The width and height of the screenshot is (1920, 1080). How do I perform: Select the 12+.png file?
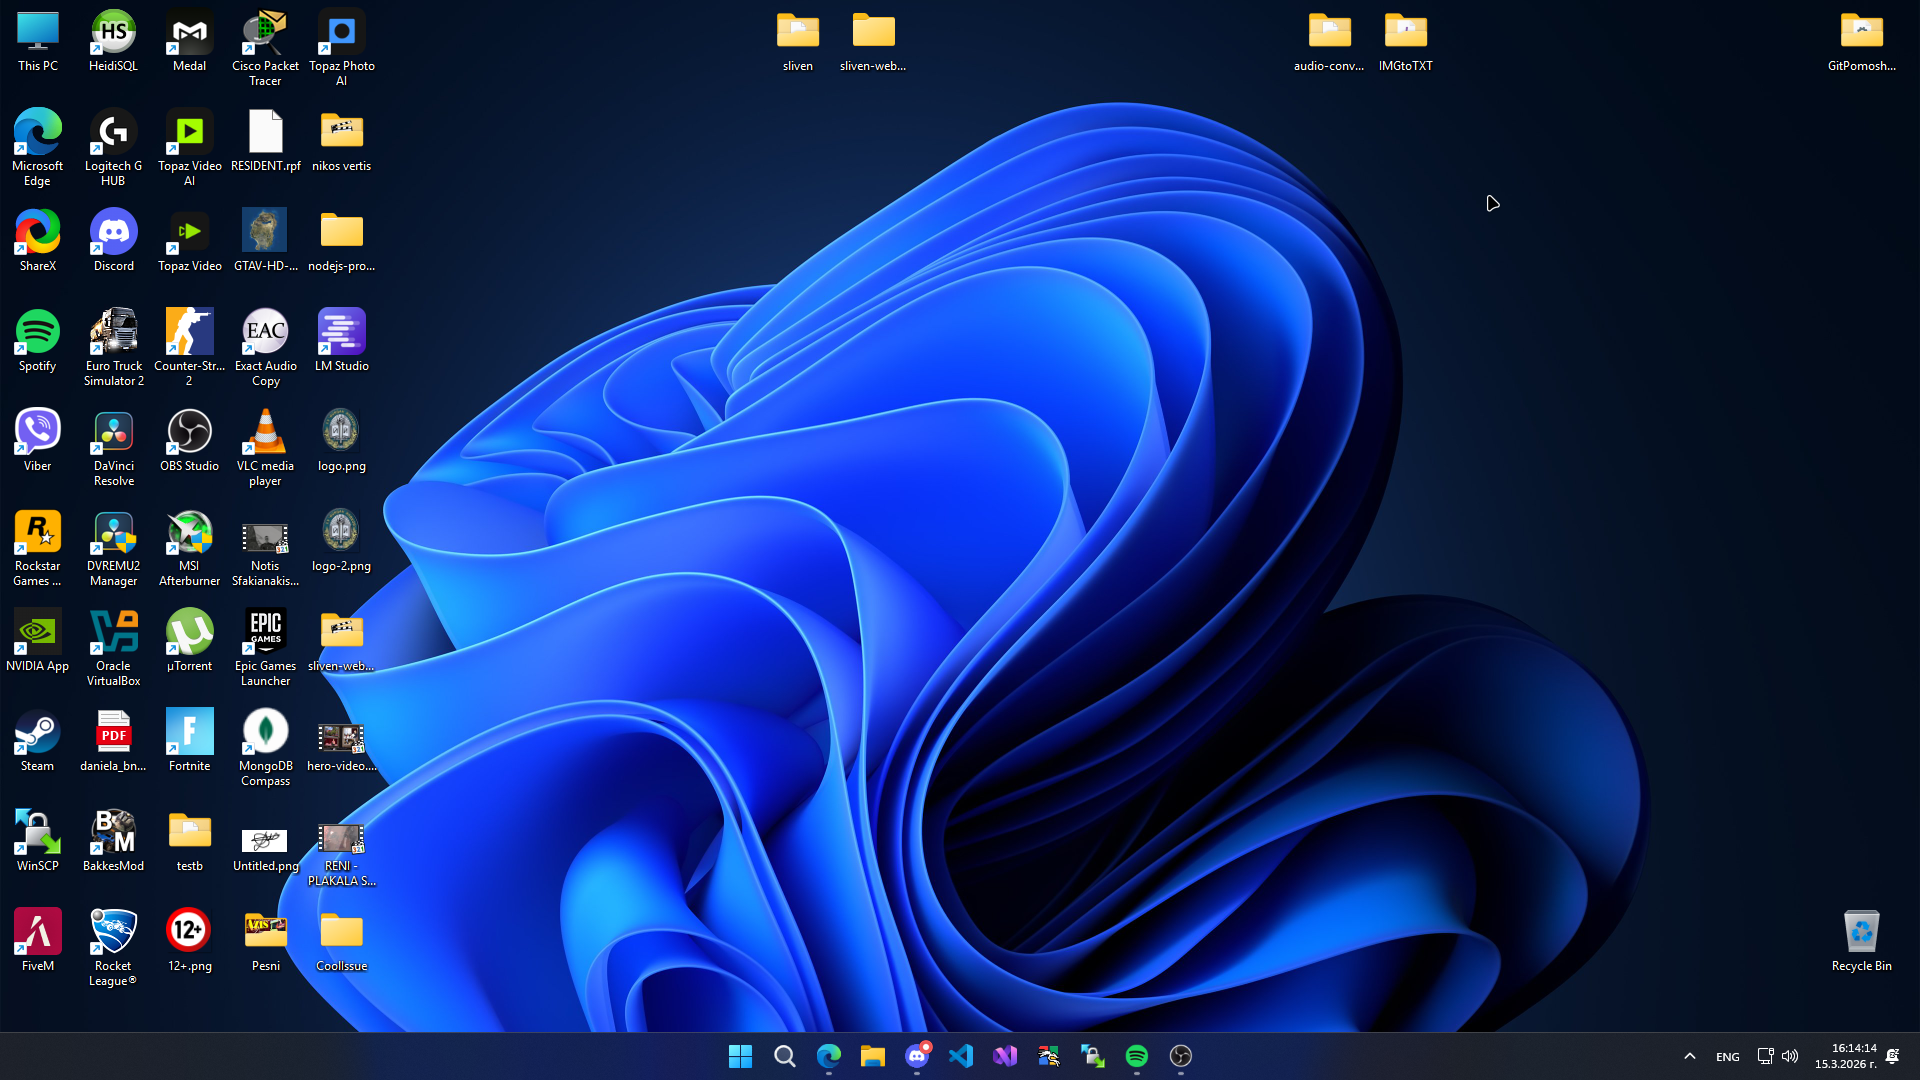coord(190,942)
